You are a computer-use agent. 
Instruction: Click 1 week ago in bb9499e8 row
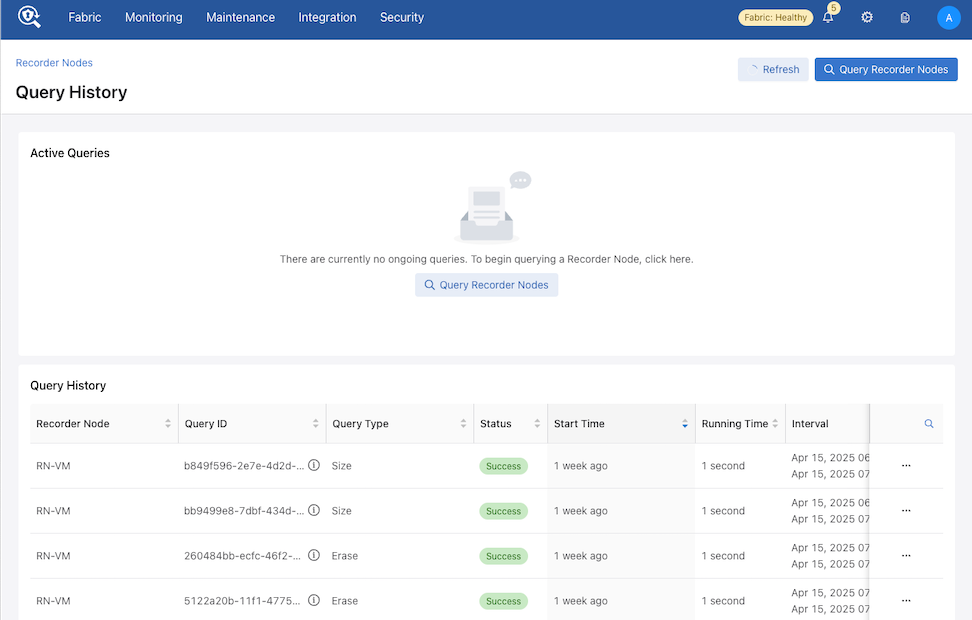tap(581, 511)
